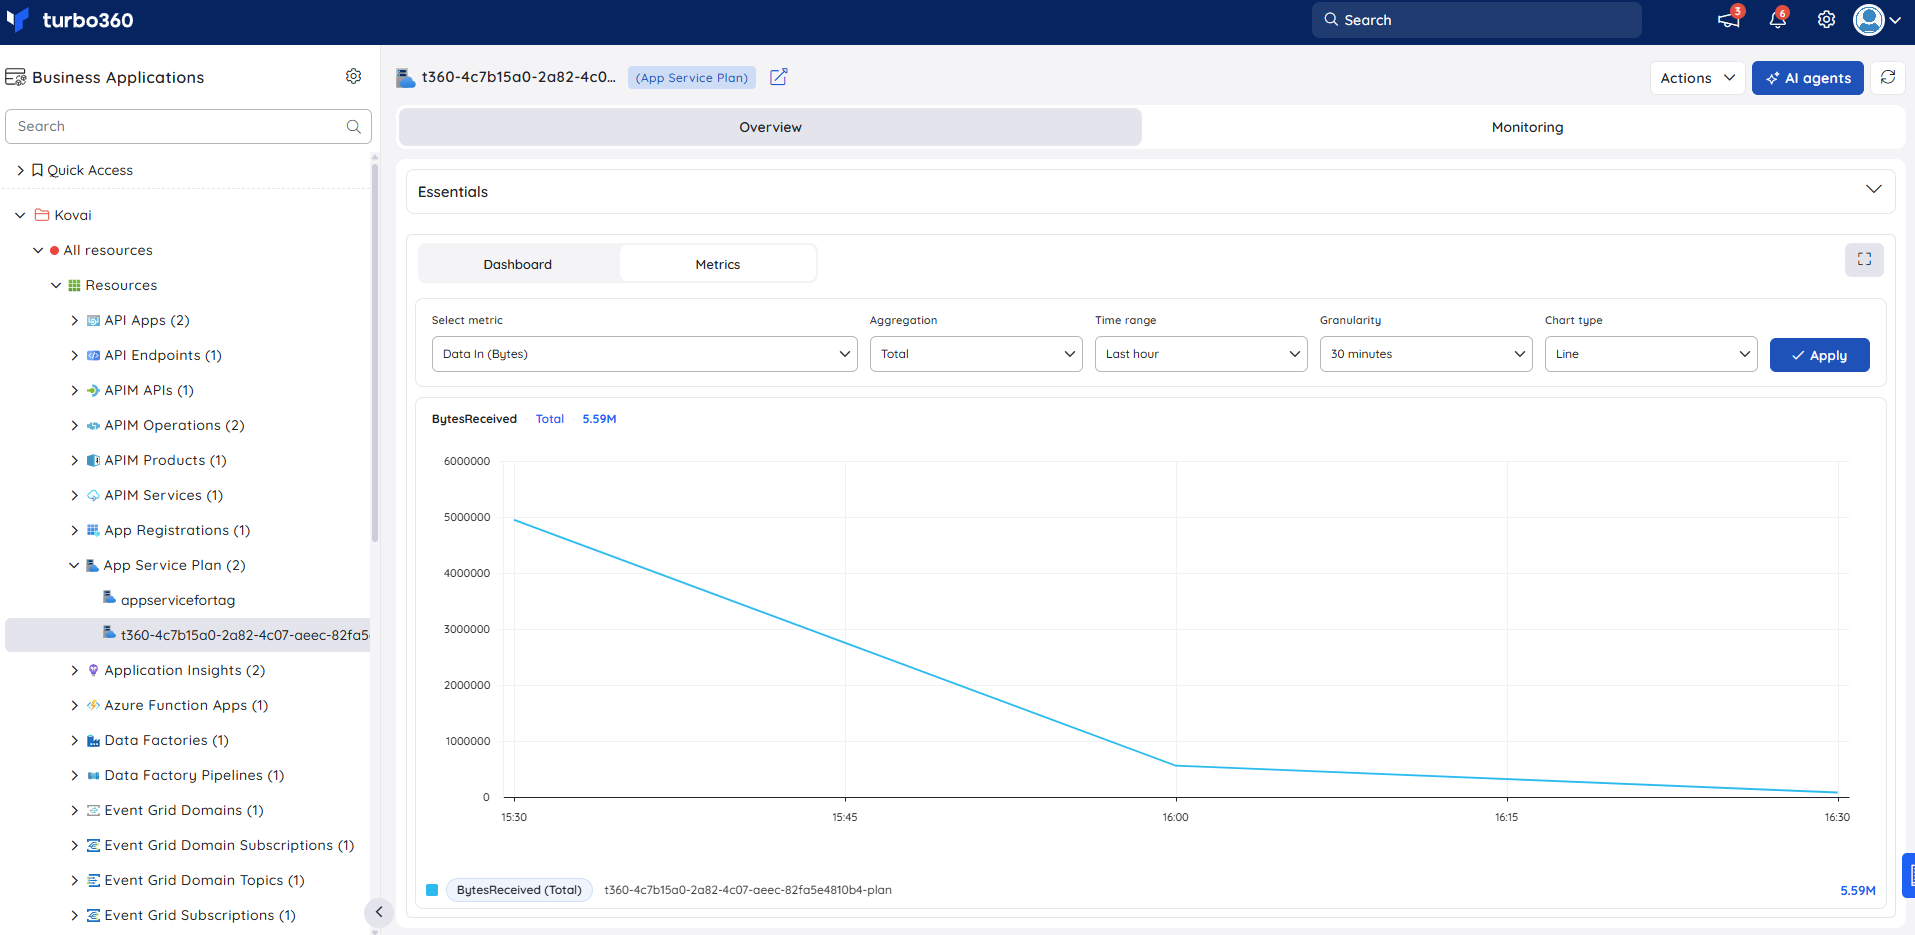Image resolution: width=1915 pixels, height=935 pixels.
Task: Switch to the Dashboard tab
Action: pos(518,264)
